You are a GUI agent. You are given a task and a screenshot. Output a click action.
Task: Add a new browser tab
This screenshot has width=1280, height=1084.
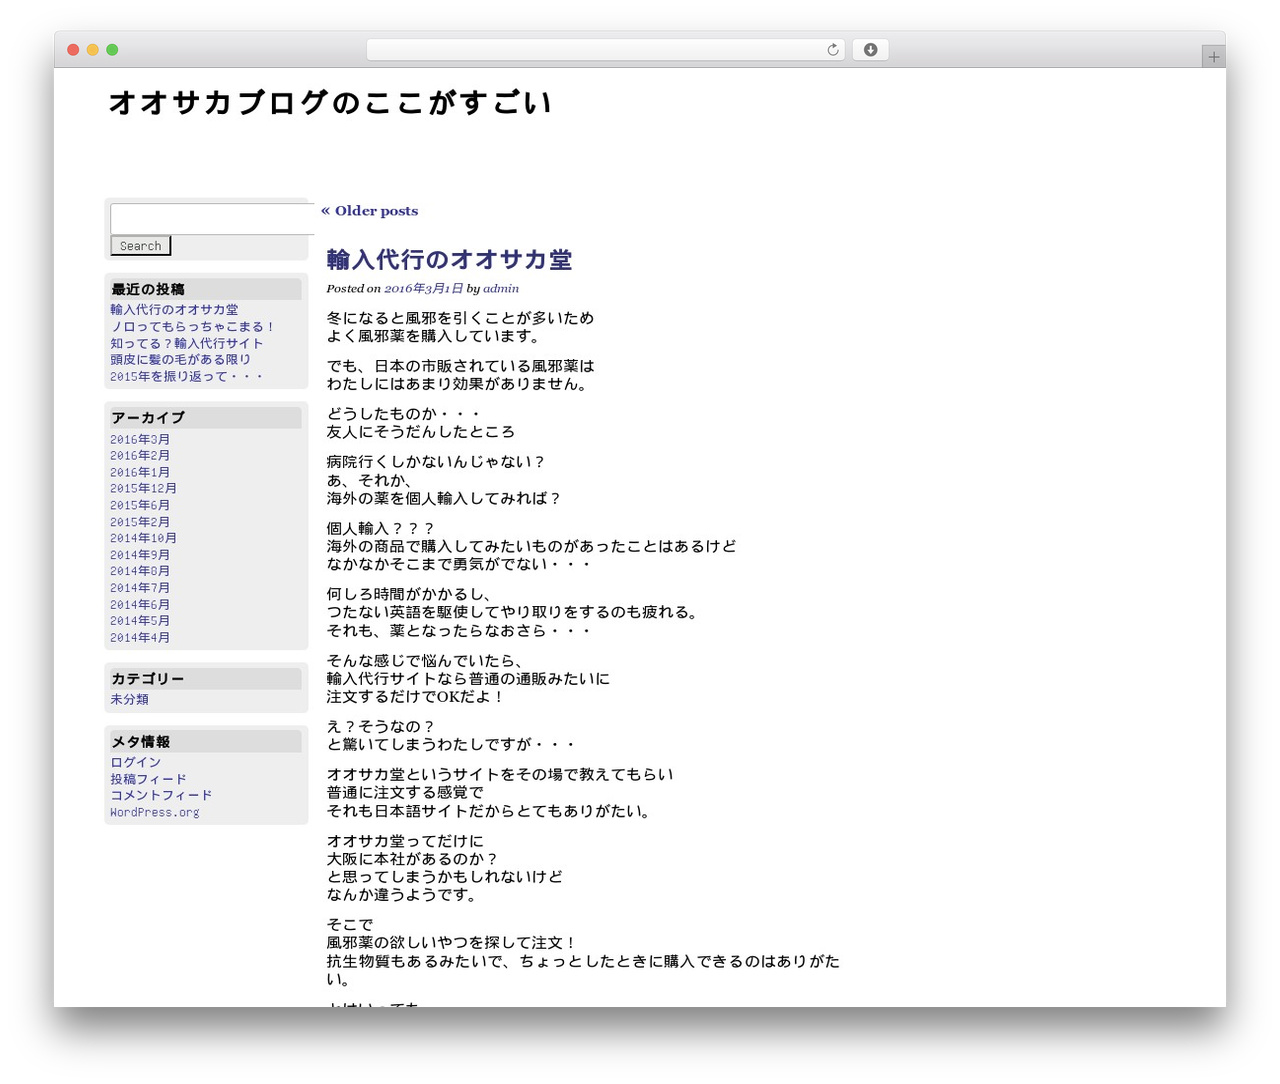[1213, 57]
